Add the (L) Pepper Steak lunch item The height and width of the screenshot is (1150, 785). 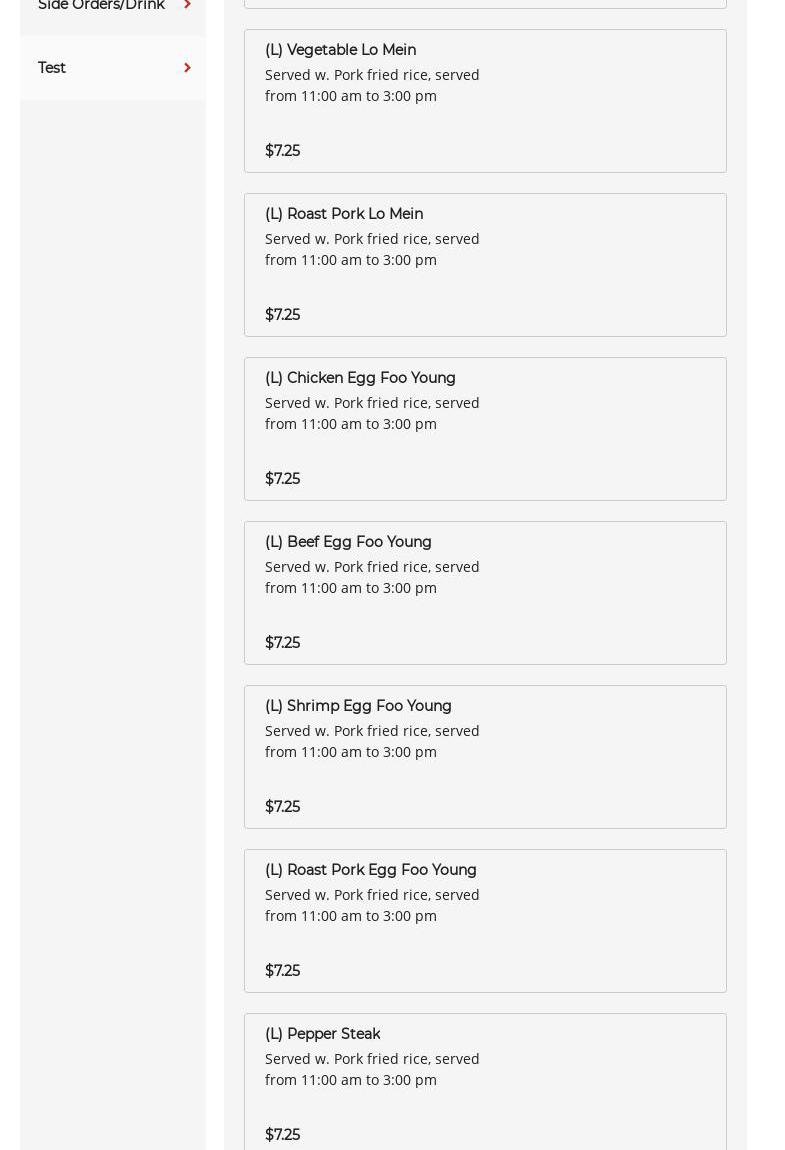click(322, 1034)
